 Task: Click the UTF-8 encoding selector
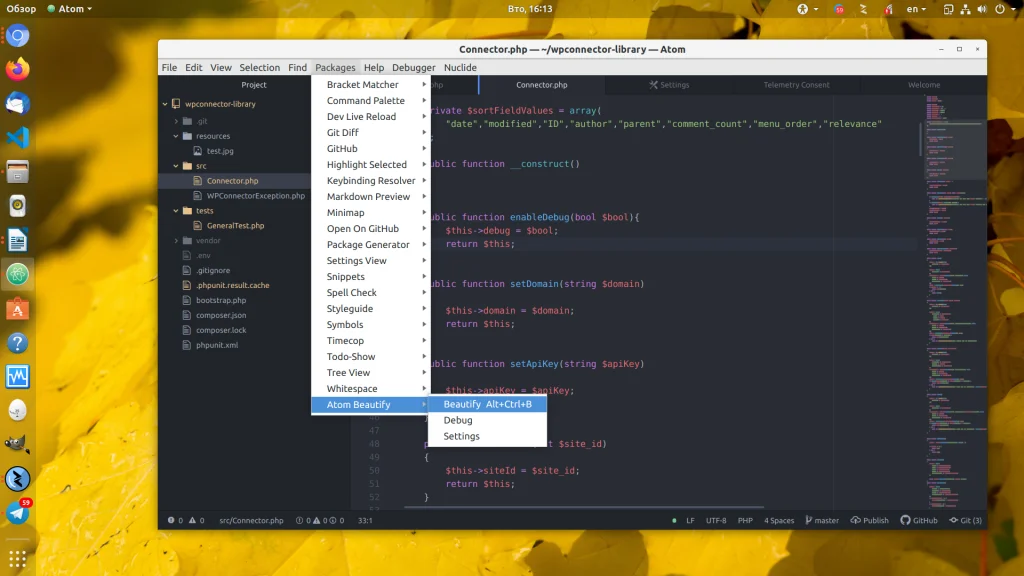716,520
